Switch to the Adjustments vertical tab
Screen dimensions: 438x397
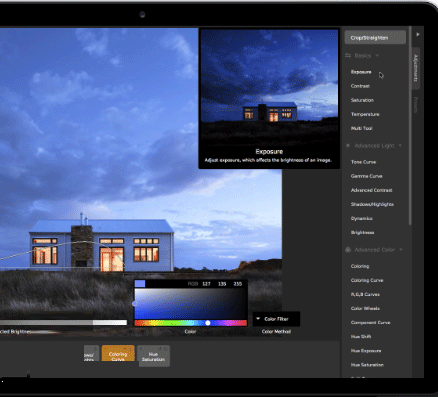[x=416, y=68]
